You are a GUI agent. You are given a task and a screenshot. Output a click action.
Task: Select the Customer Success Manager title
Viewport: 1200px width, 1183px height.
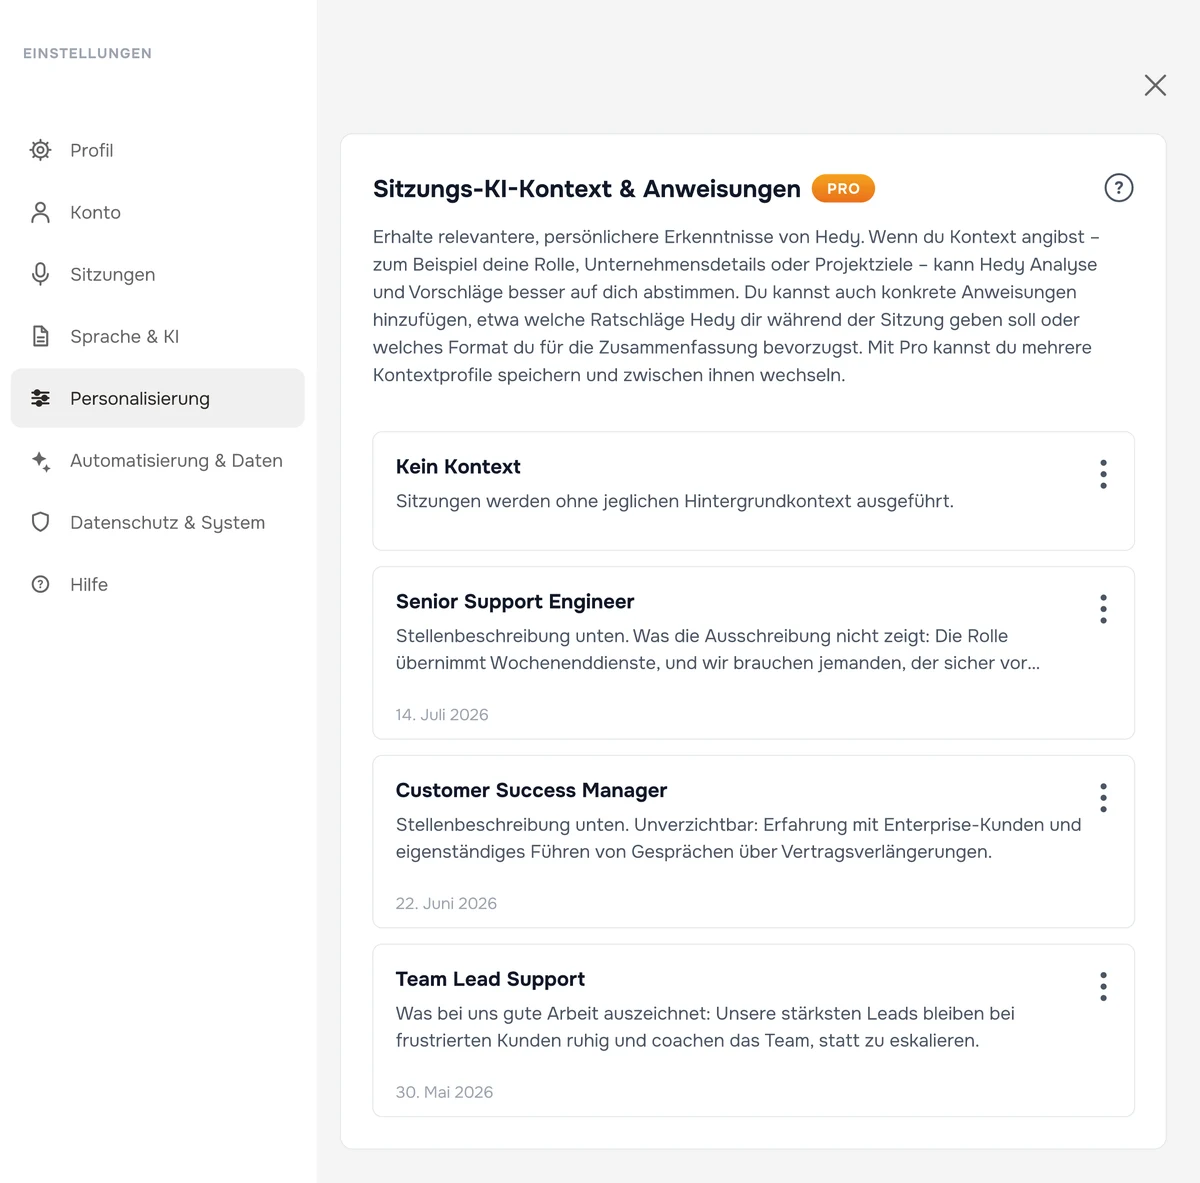click(x=531, y=791)
